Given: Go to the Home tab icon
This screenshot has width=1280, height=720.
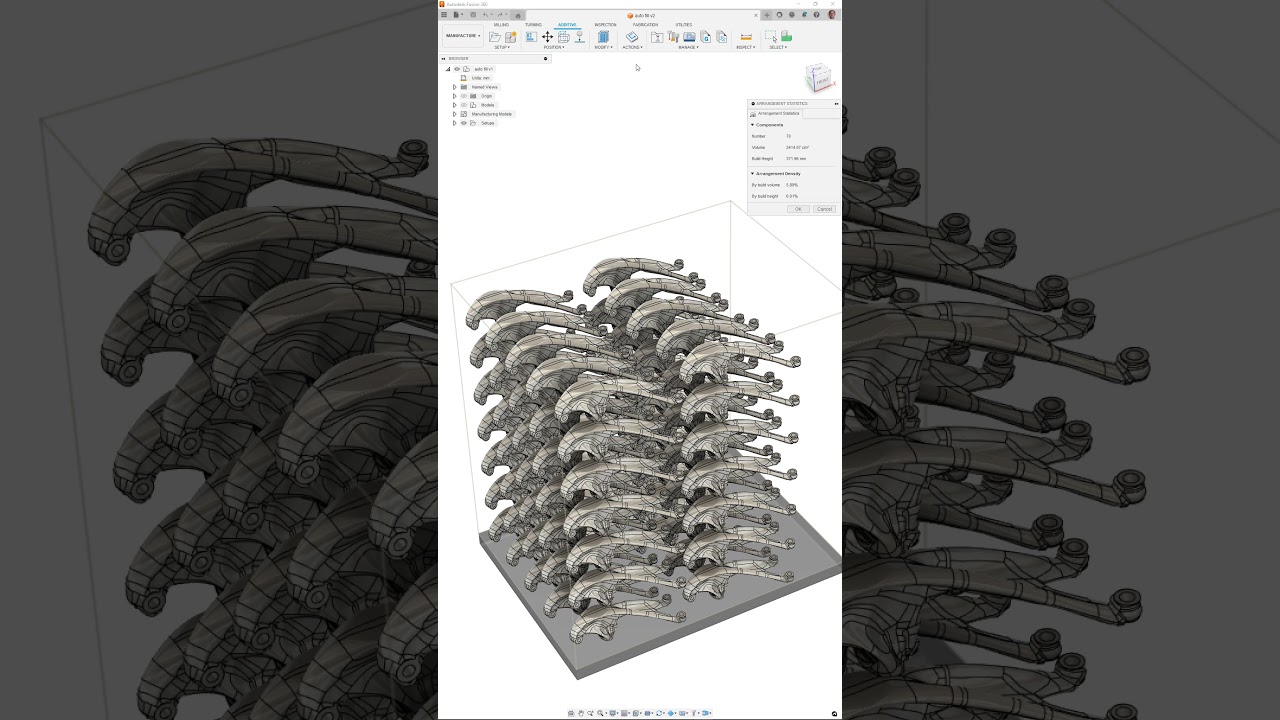Looking at the screenshot, I should coord(518,15).
